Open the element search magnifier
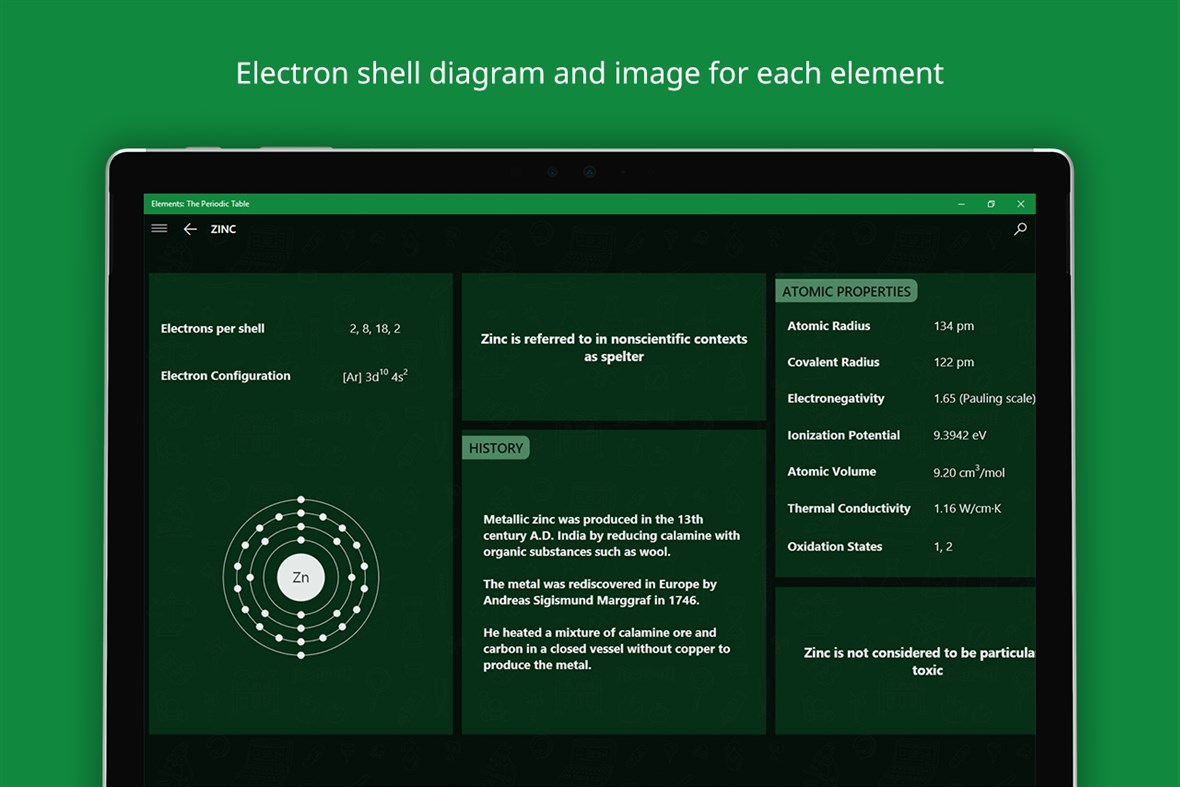This screenshot has height=787, width=1180. [1020, 229]
